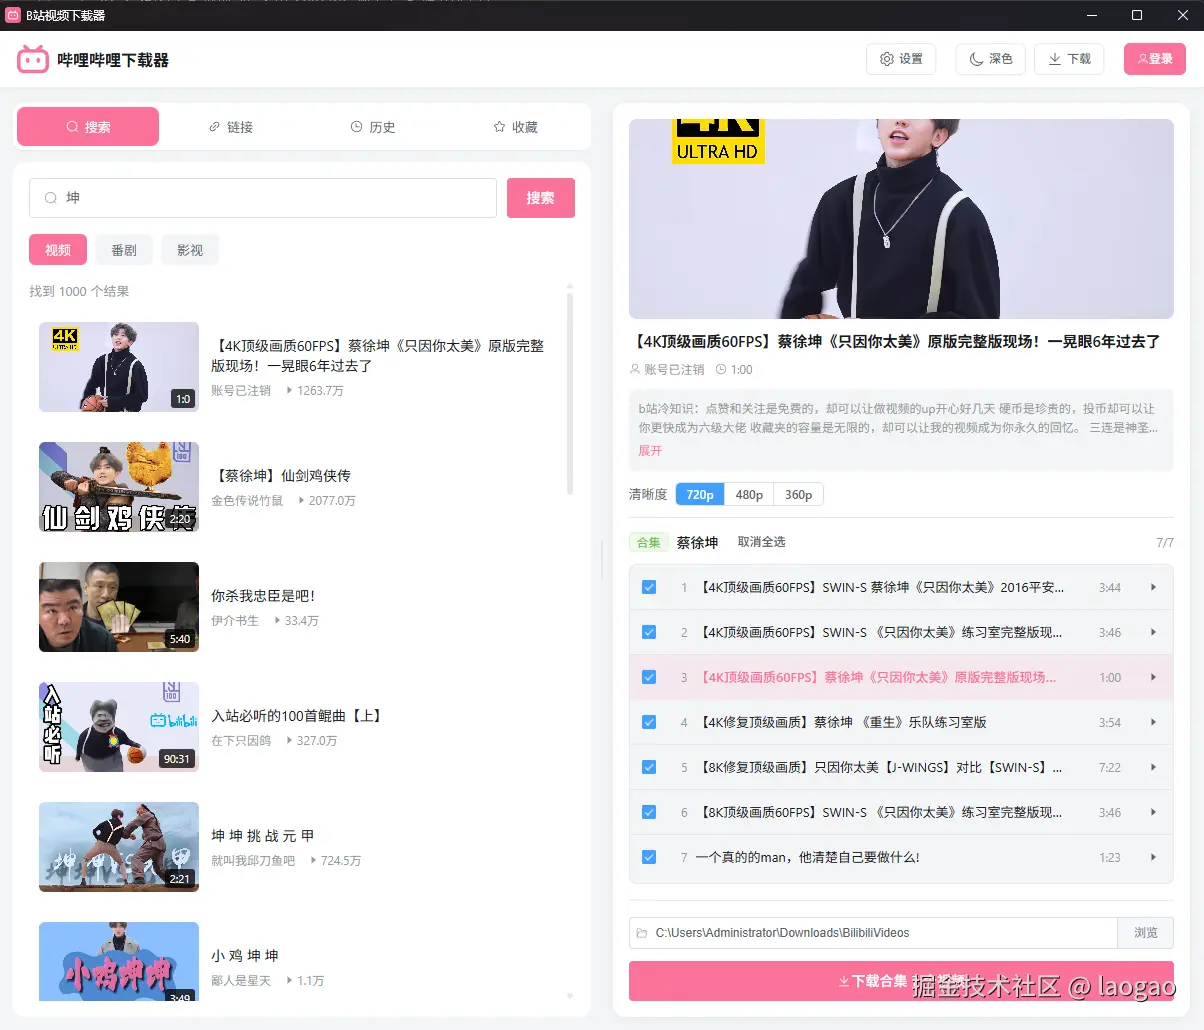Select the 影视 film filter

click(x=190, y=250)
